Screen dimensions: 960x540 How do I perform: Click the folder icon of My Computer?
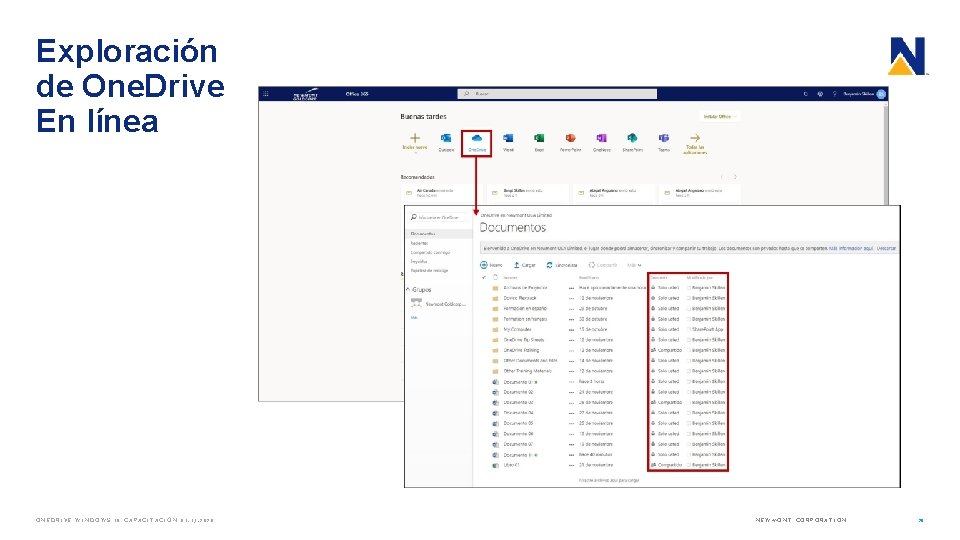(x=495, y=329)
